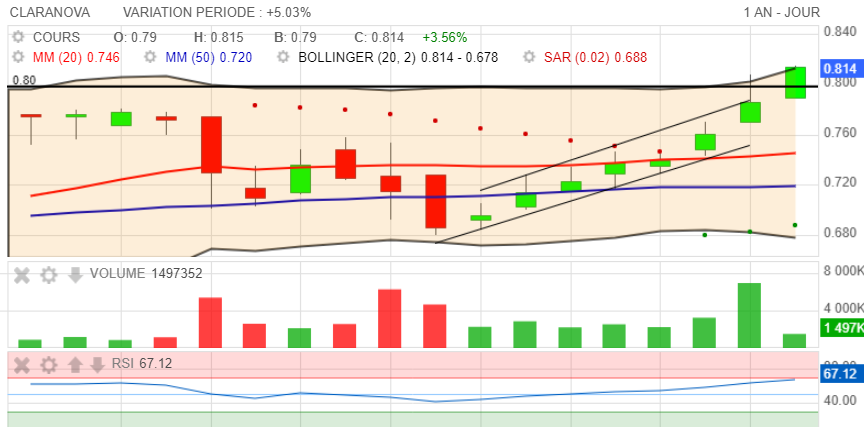
Task: Click the 0.80 horizontal line label
Action: pyautogui.click(x=24, y=81)
